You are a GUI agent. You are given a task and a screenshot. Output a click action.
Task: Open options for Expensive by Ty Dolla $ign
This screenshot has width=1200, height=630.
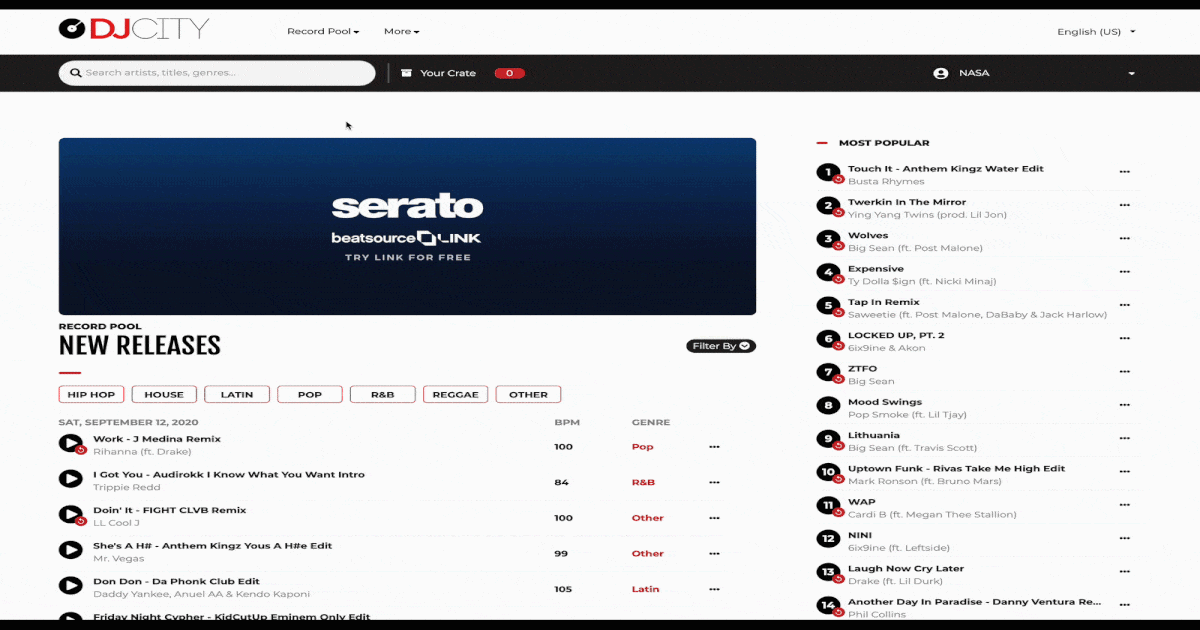pyautogui.click(x=1124, y=272)
